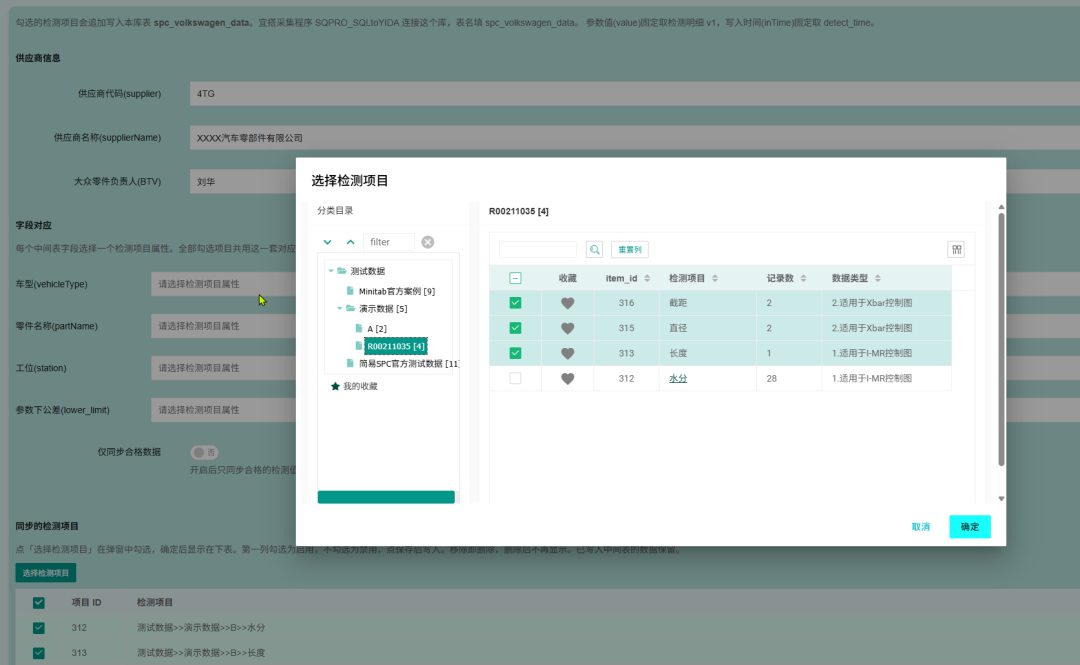This screenshot has height=665, width=1080.
Task: Uncheck the checkbox for item 316 截距
Action: click(x=515, y=303)
